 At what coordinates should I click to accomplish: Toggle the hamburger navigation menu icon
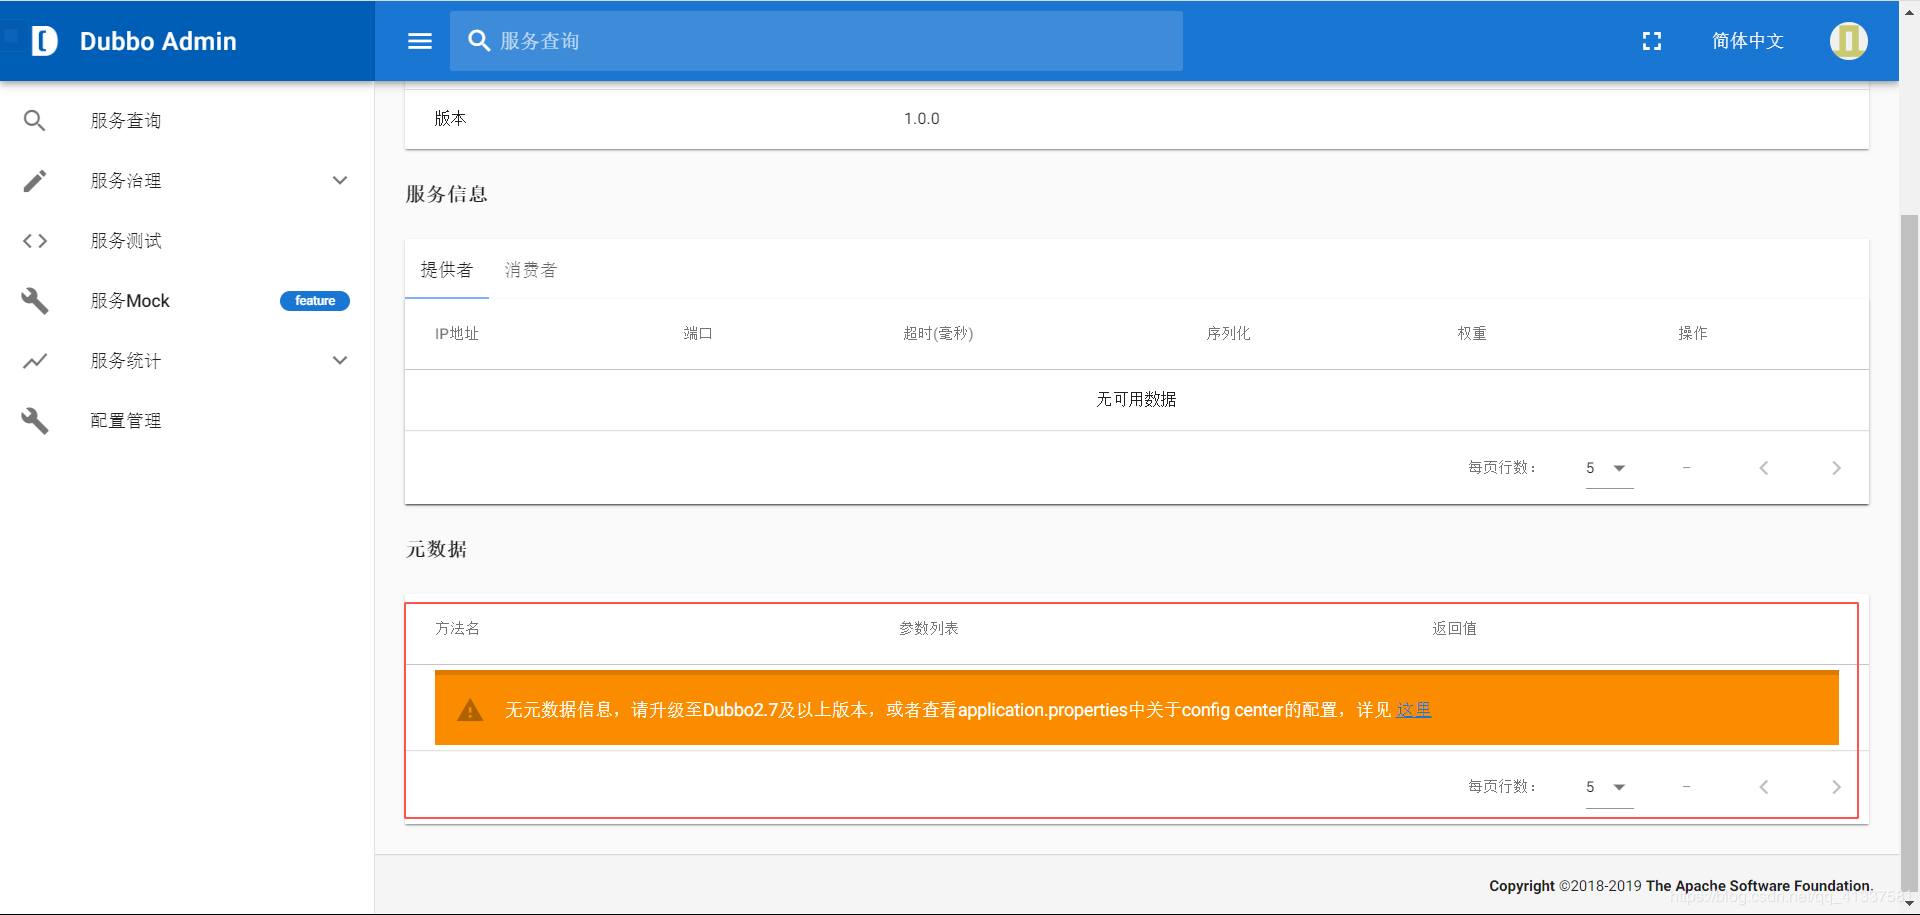[x=420, y=41]
